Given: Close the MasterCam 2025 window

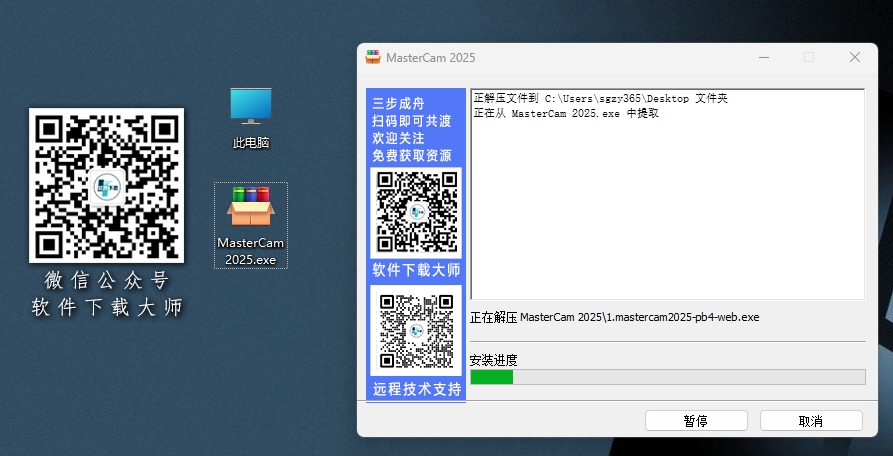Looking at the screenshot, I should point(854,57).
